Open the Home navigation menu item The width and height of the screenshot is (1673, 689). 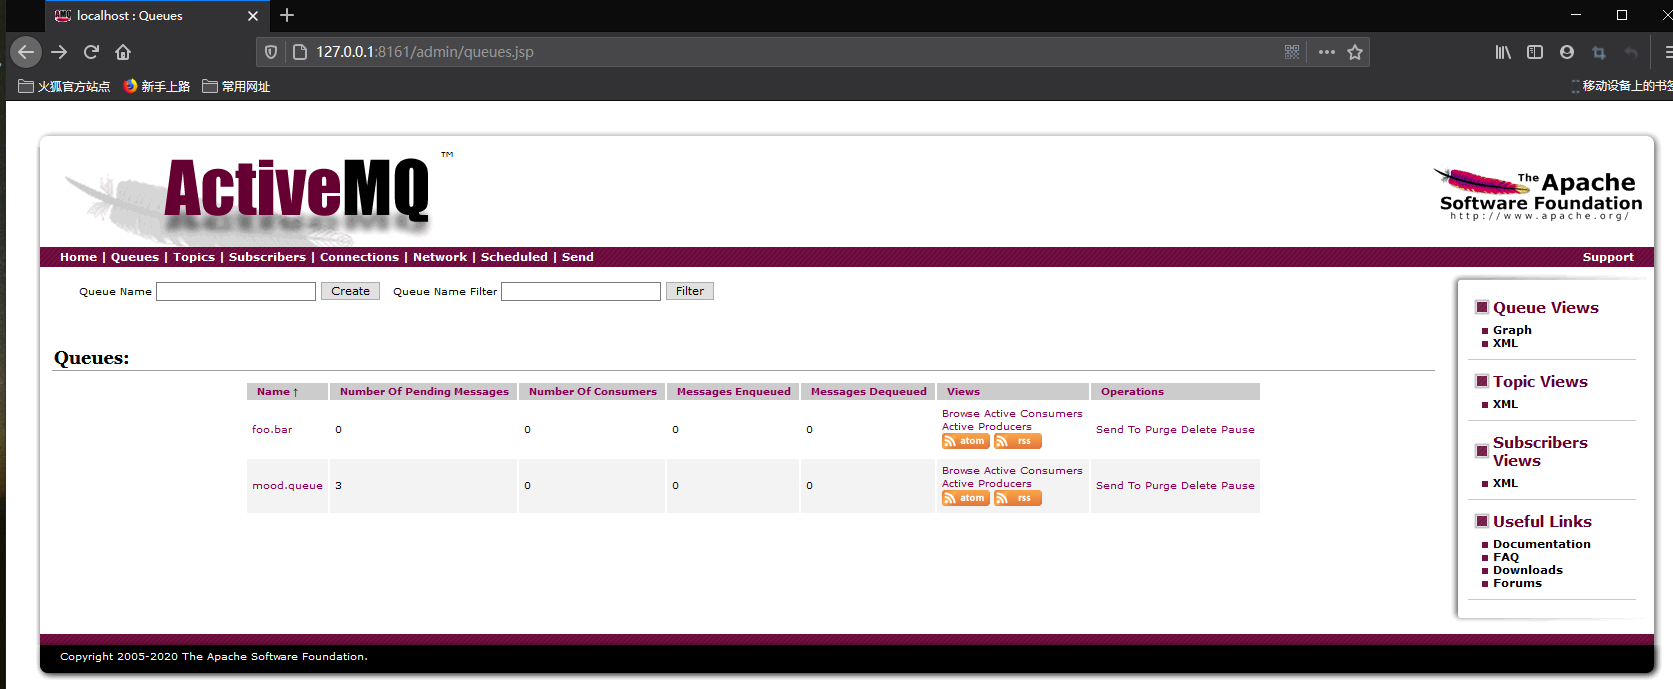point(78,257)
